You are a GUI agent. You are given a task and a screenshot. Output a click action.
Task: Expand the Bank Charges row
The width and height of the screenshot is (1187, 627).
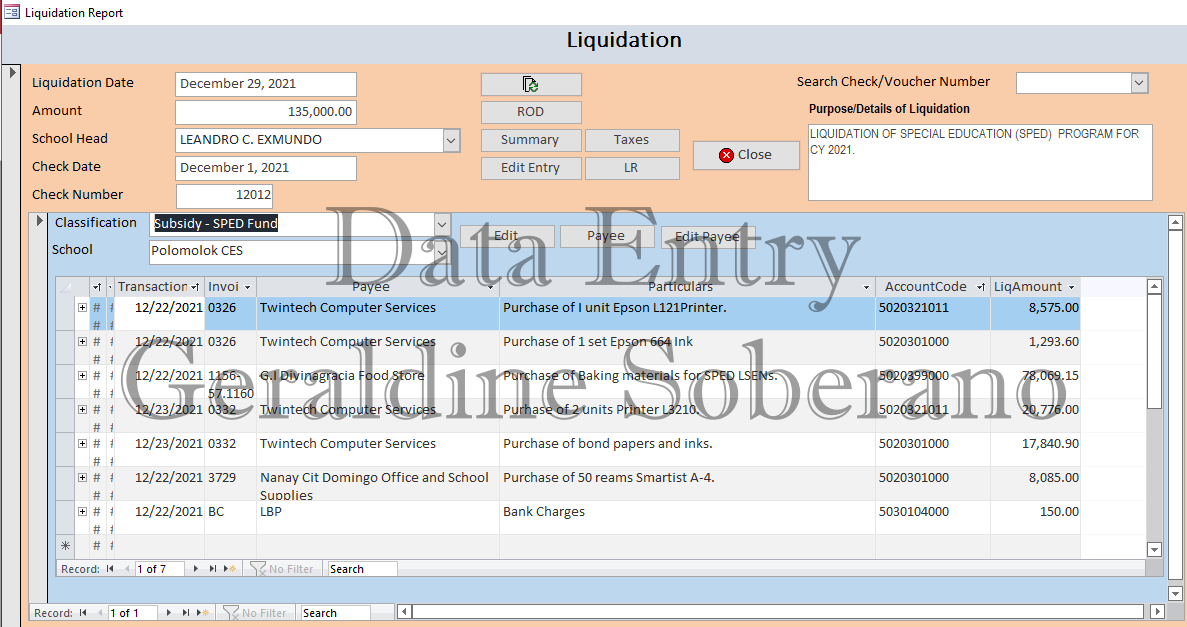tap(83, 512)
